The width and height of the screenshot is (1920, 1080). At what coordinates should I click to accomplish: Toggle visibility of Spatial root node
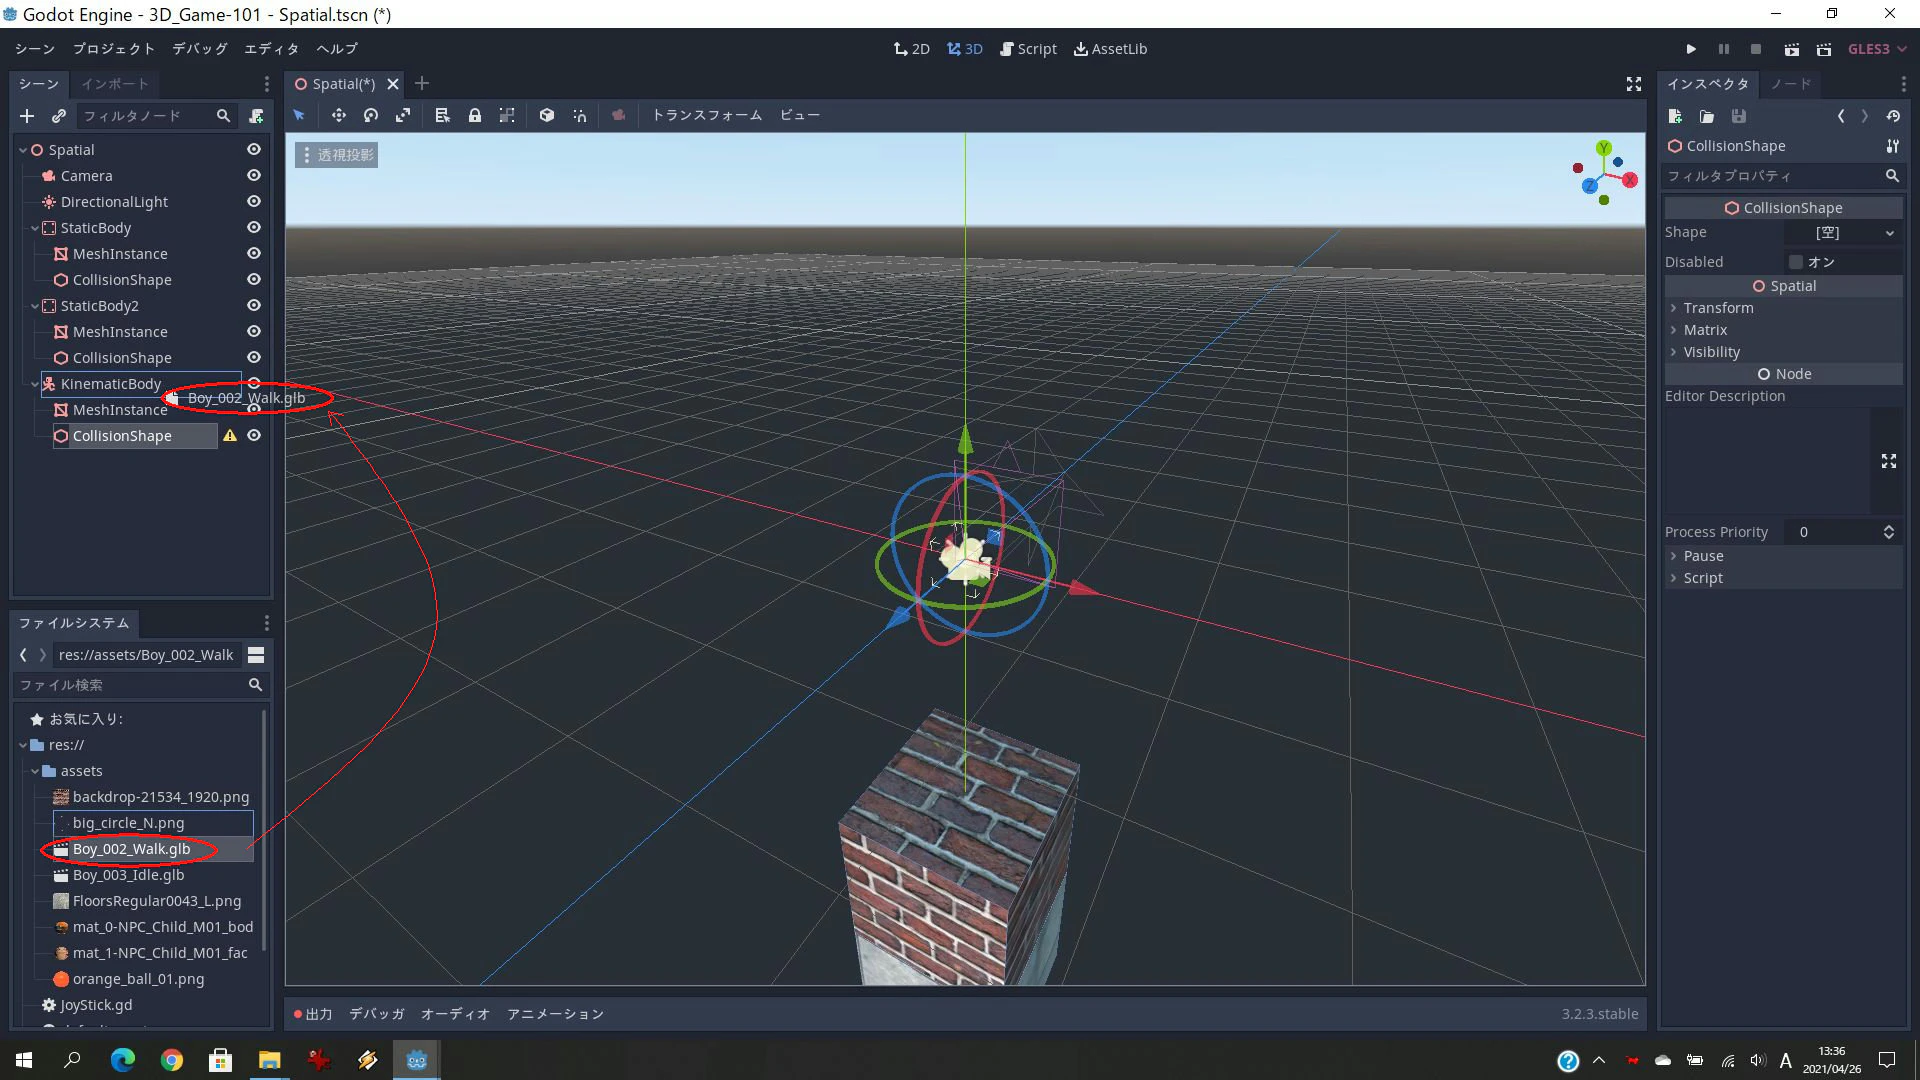tap(254, 150)
